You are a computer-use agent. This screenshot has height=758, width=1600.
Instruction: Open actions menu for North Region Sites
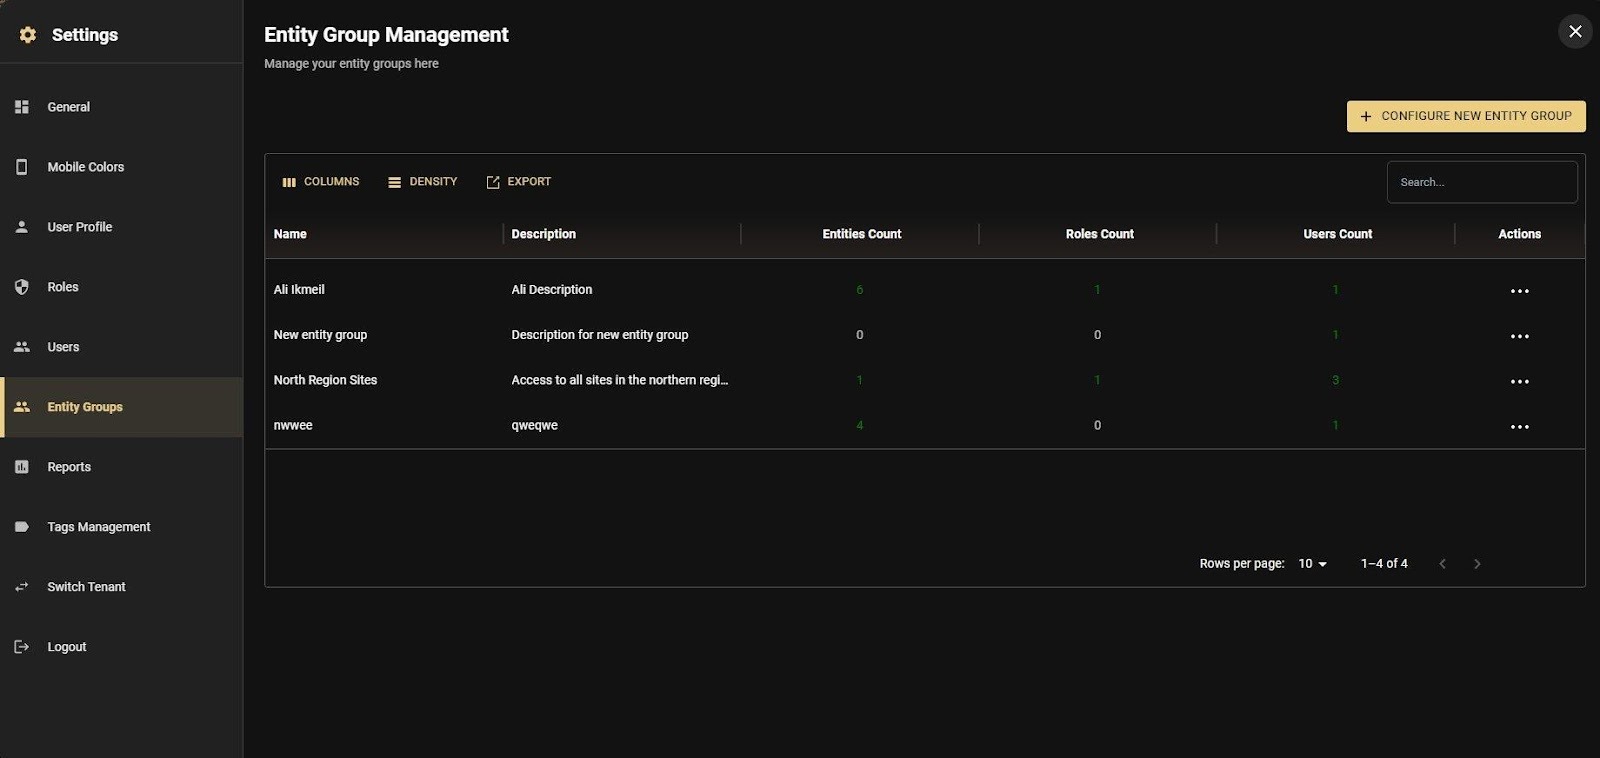1519,381
